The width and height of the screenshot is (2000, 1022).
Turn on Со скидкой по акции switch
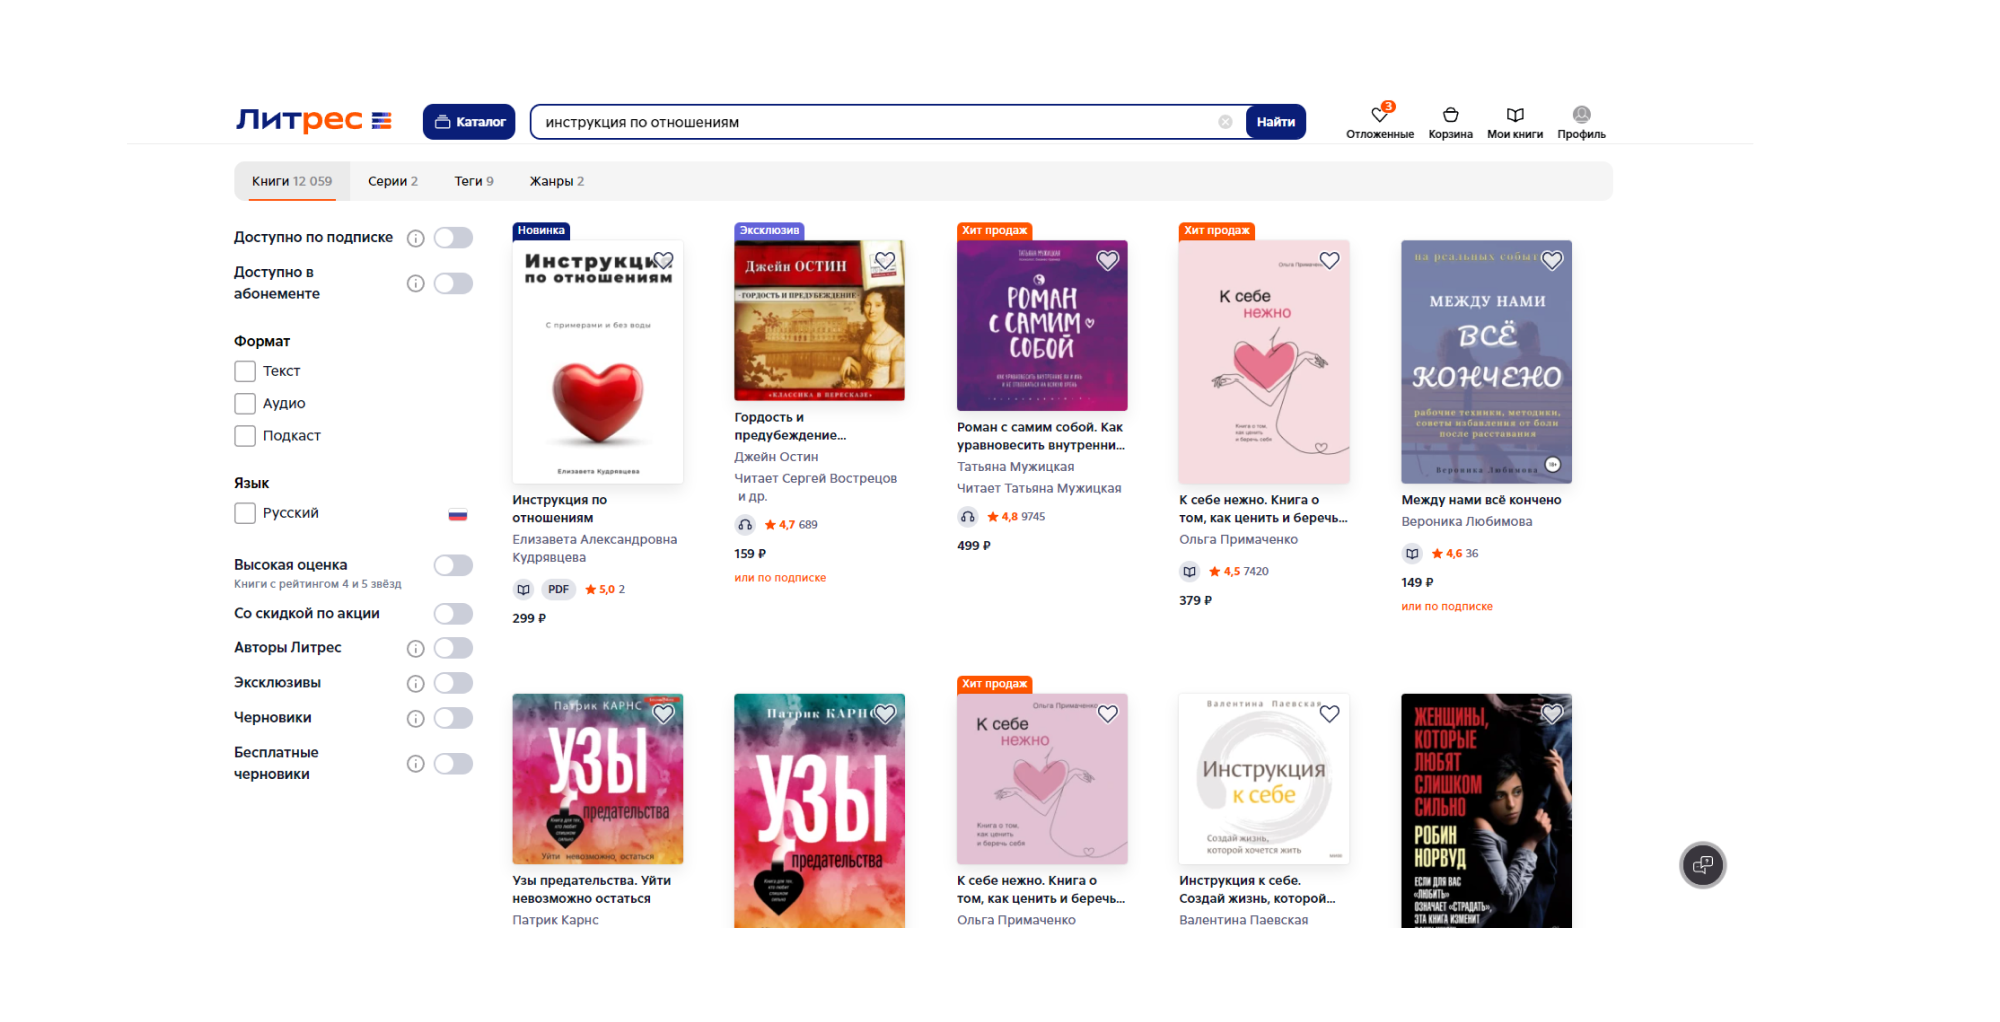point(453,614)
